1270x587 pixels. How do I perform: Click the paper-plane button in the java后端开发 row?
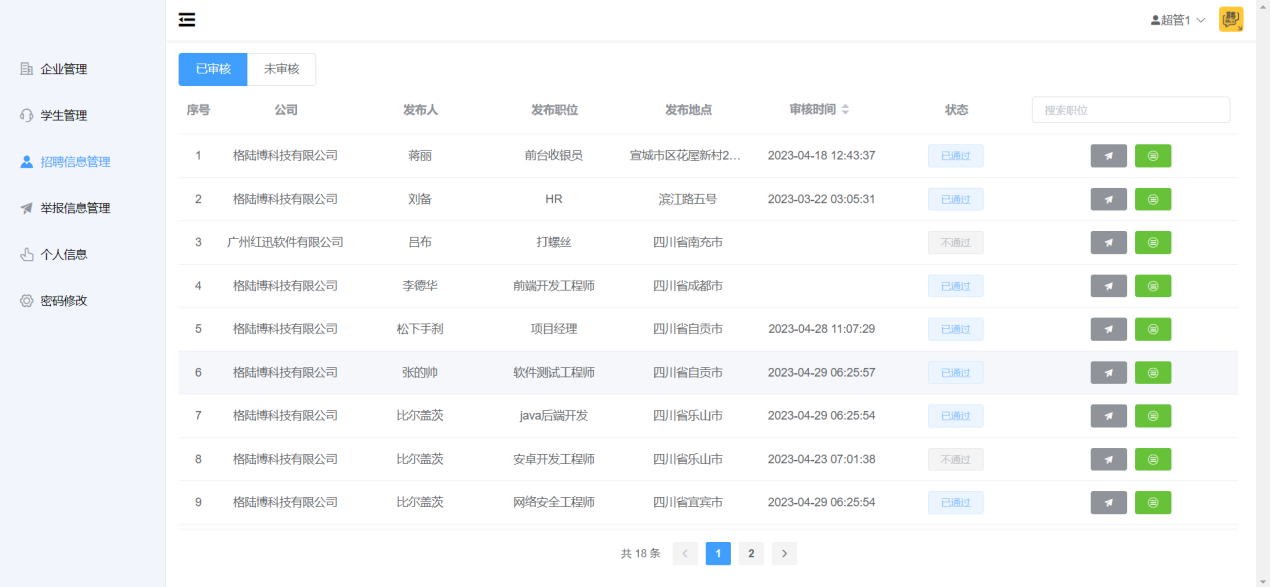click(1108, 415)
